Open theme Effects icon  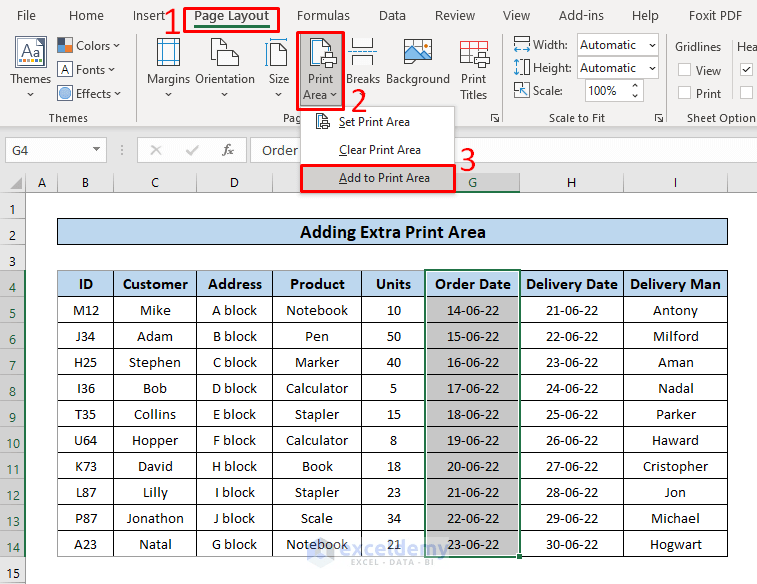pos(65,93)
